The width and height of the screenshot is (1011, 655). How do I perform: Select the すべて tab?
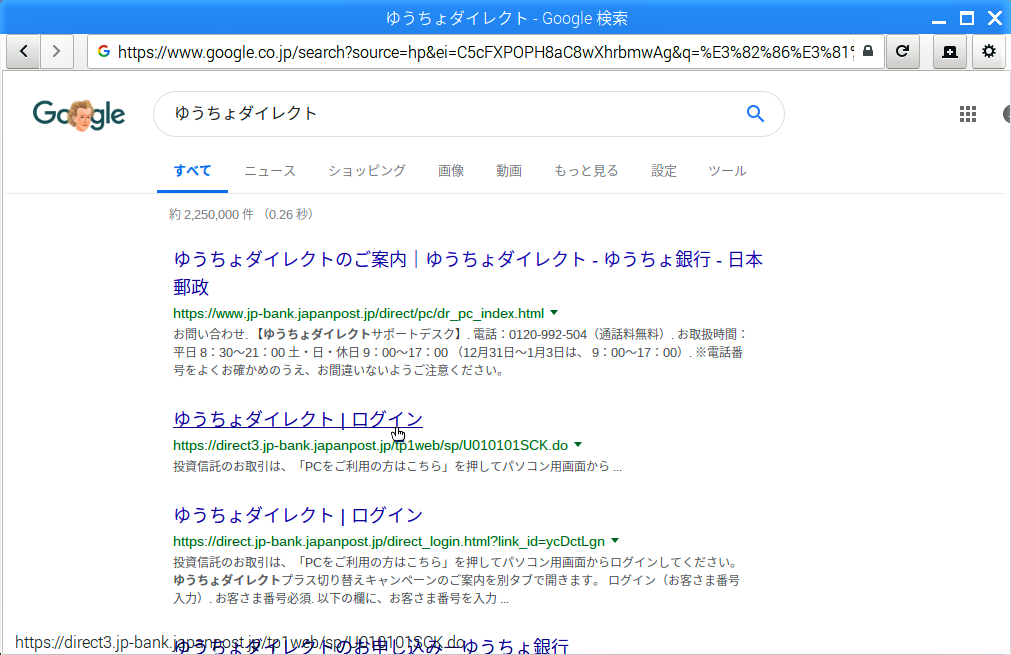click(192, 171)
